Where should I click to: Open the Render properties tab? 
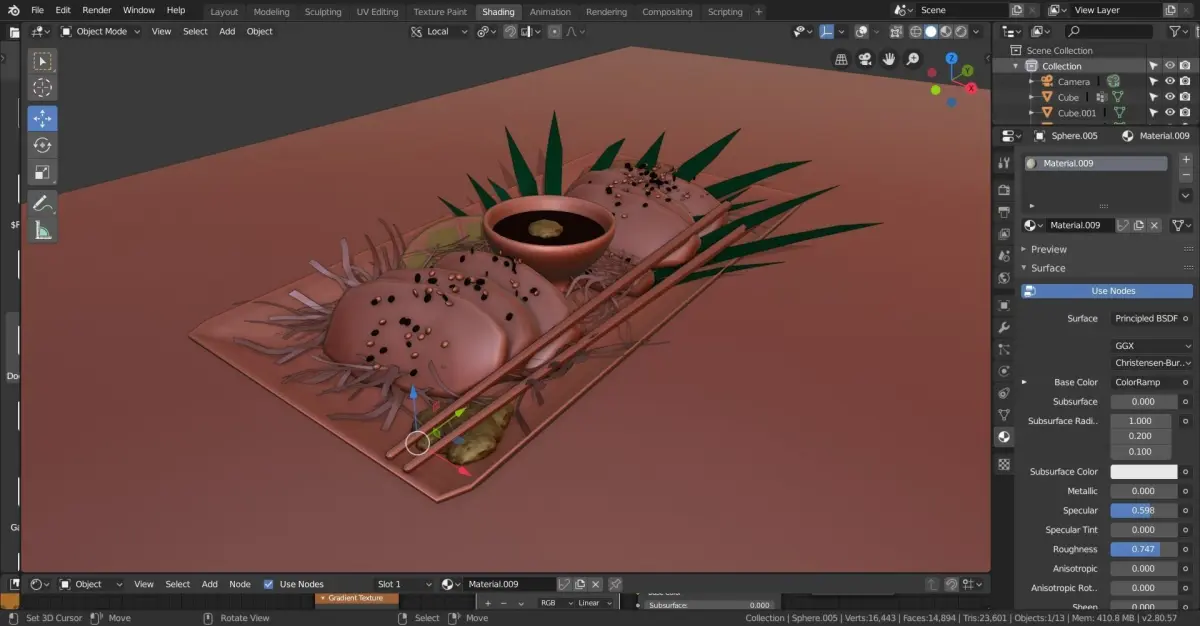tap(1004, 190)
